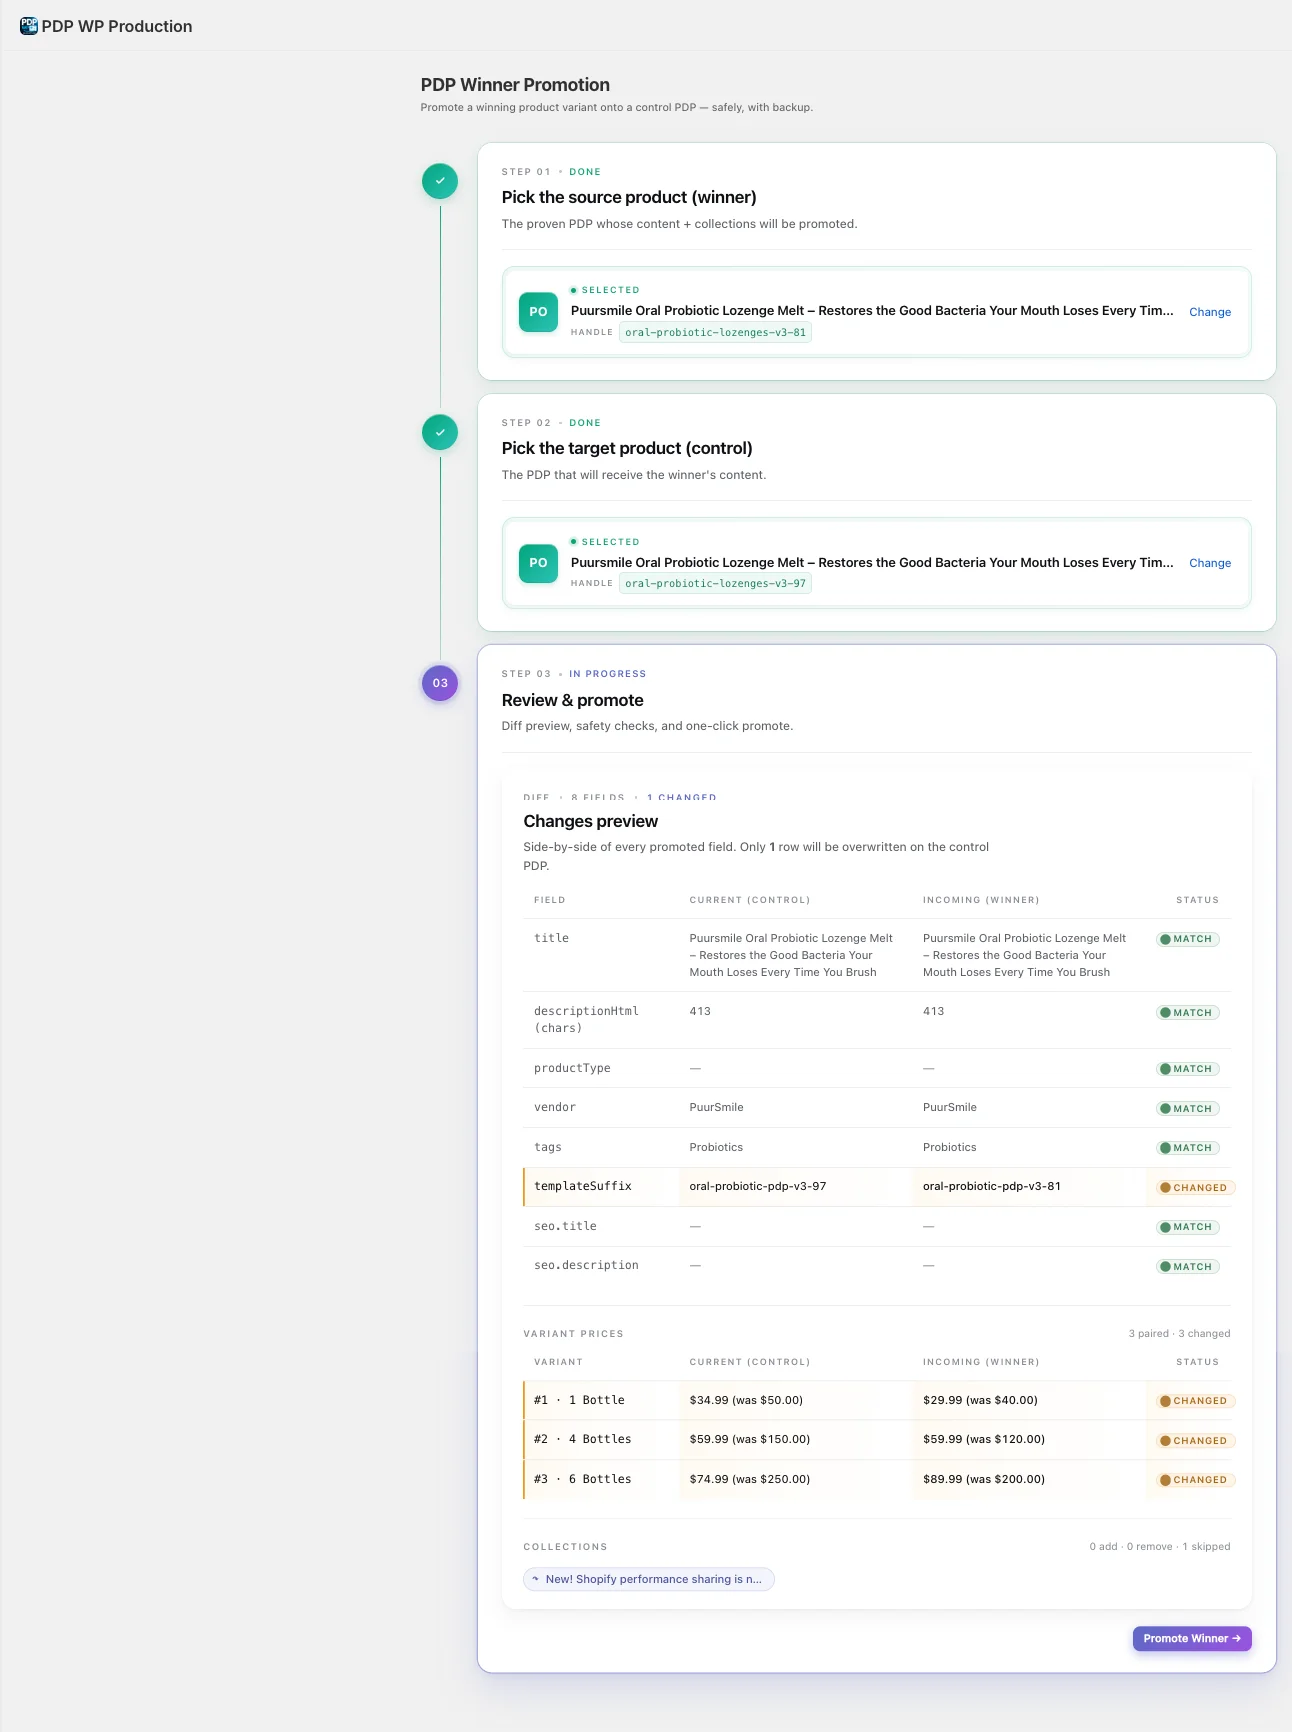Click the PO avatar in target product card

pyautogui.click(x=538, y=563)
